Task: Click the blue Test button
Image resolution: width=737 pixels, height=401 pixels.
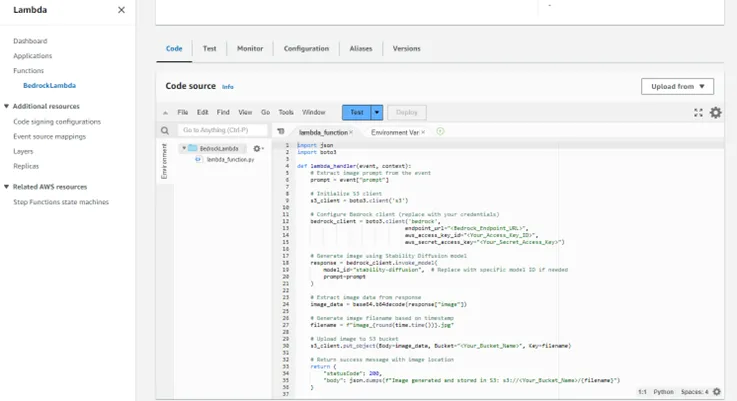Action: pos(357,112)
